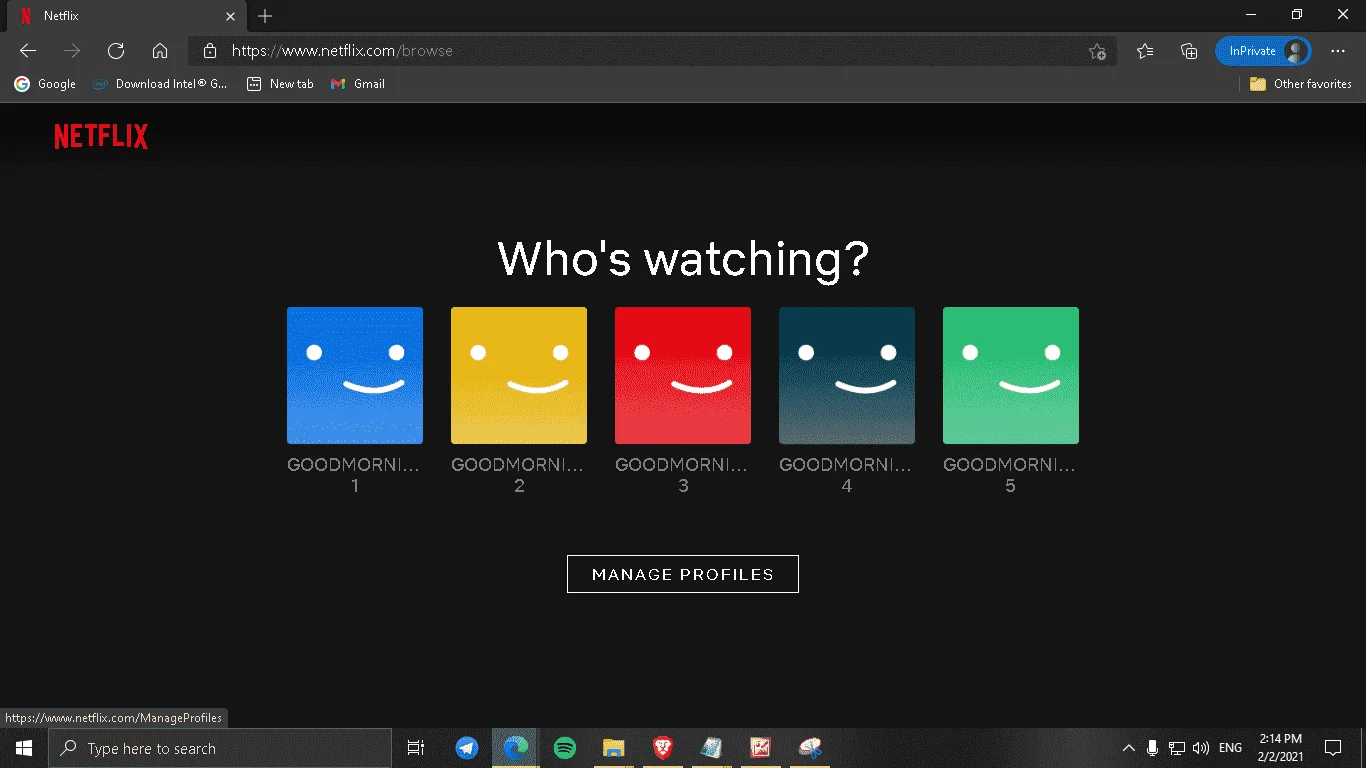Open the Snipping Tool taskbar icon
The image size is (1366, 768).
click(810, 748)
